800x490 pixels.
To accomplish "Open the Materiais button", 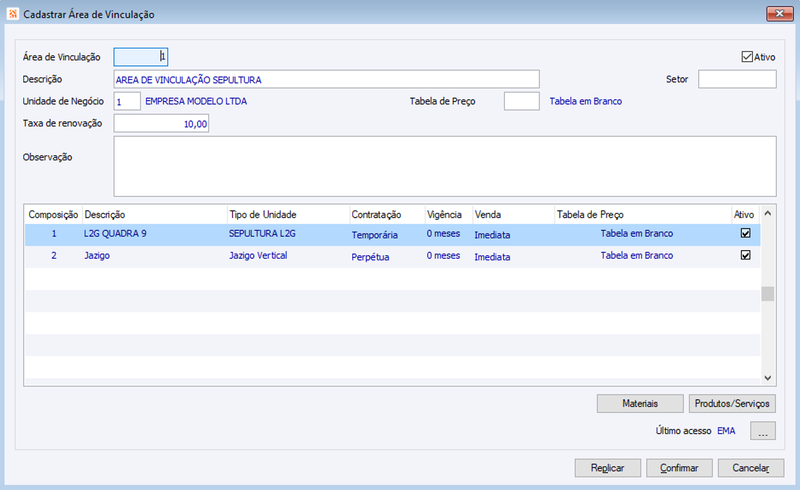I will (x=640, y=403).
